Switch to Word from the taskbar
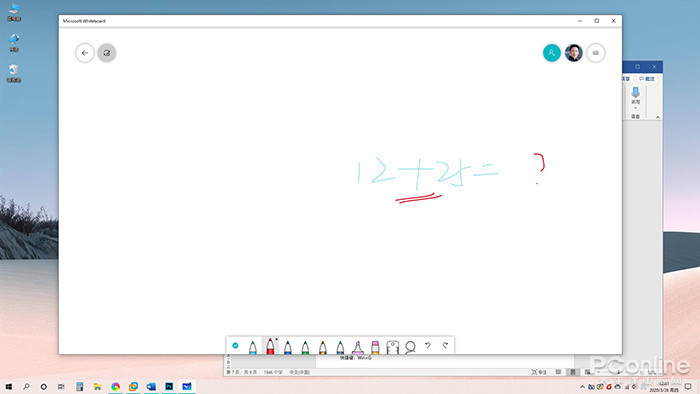Image resolution: width=700 pixels, height=394 pixels. click(151, 386)
